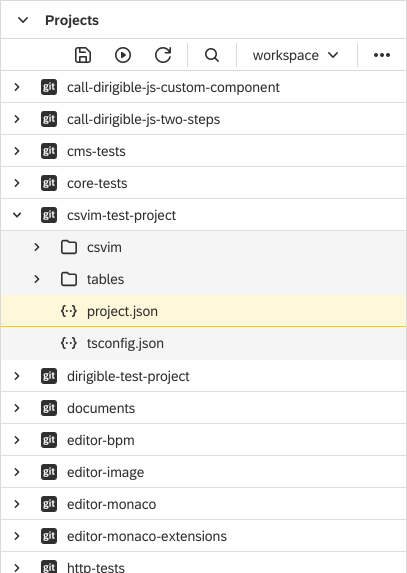
Task: Click JSON braces icon of project.json
Action: click(x=69, y=311)
